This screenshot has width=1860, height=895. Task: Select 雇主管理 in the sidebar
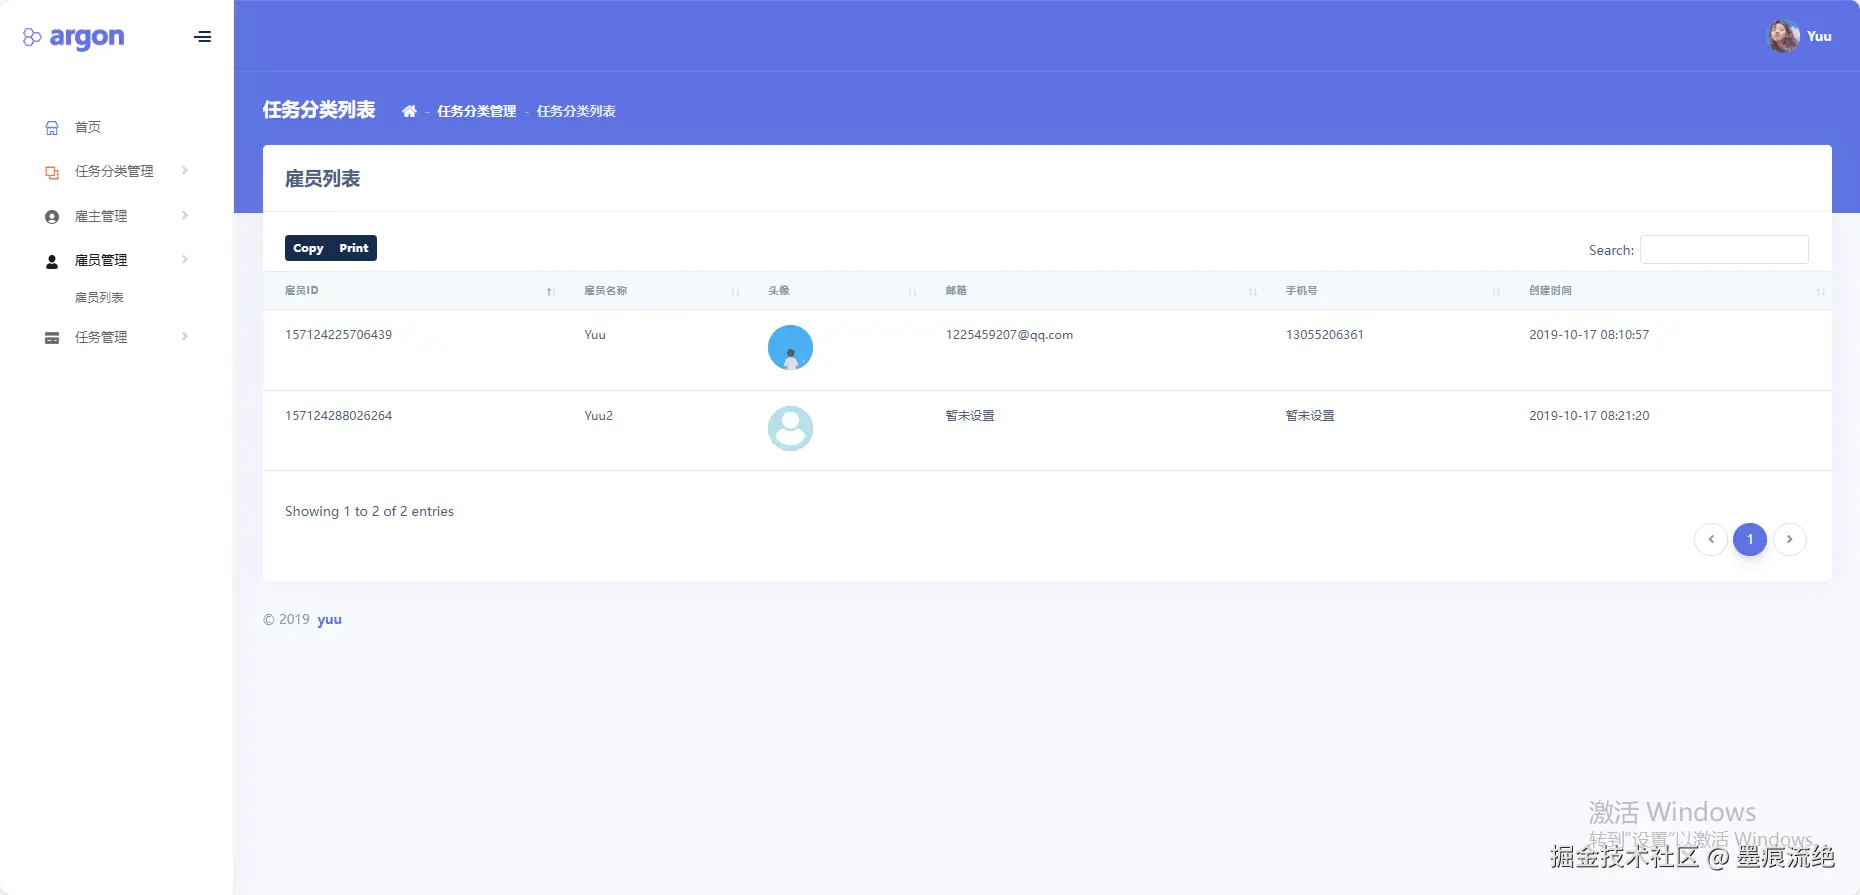click(x=101, y=217)
